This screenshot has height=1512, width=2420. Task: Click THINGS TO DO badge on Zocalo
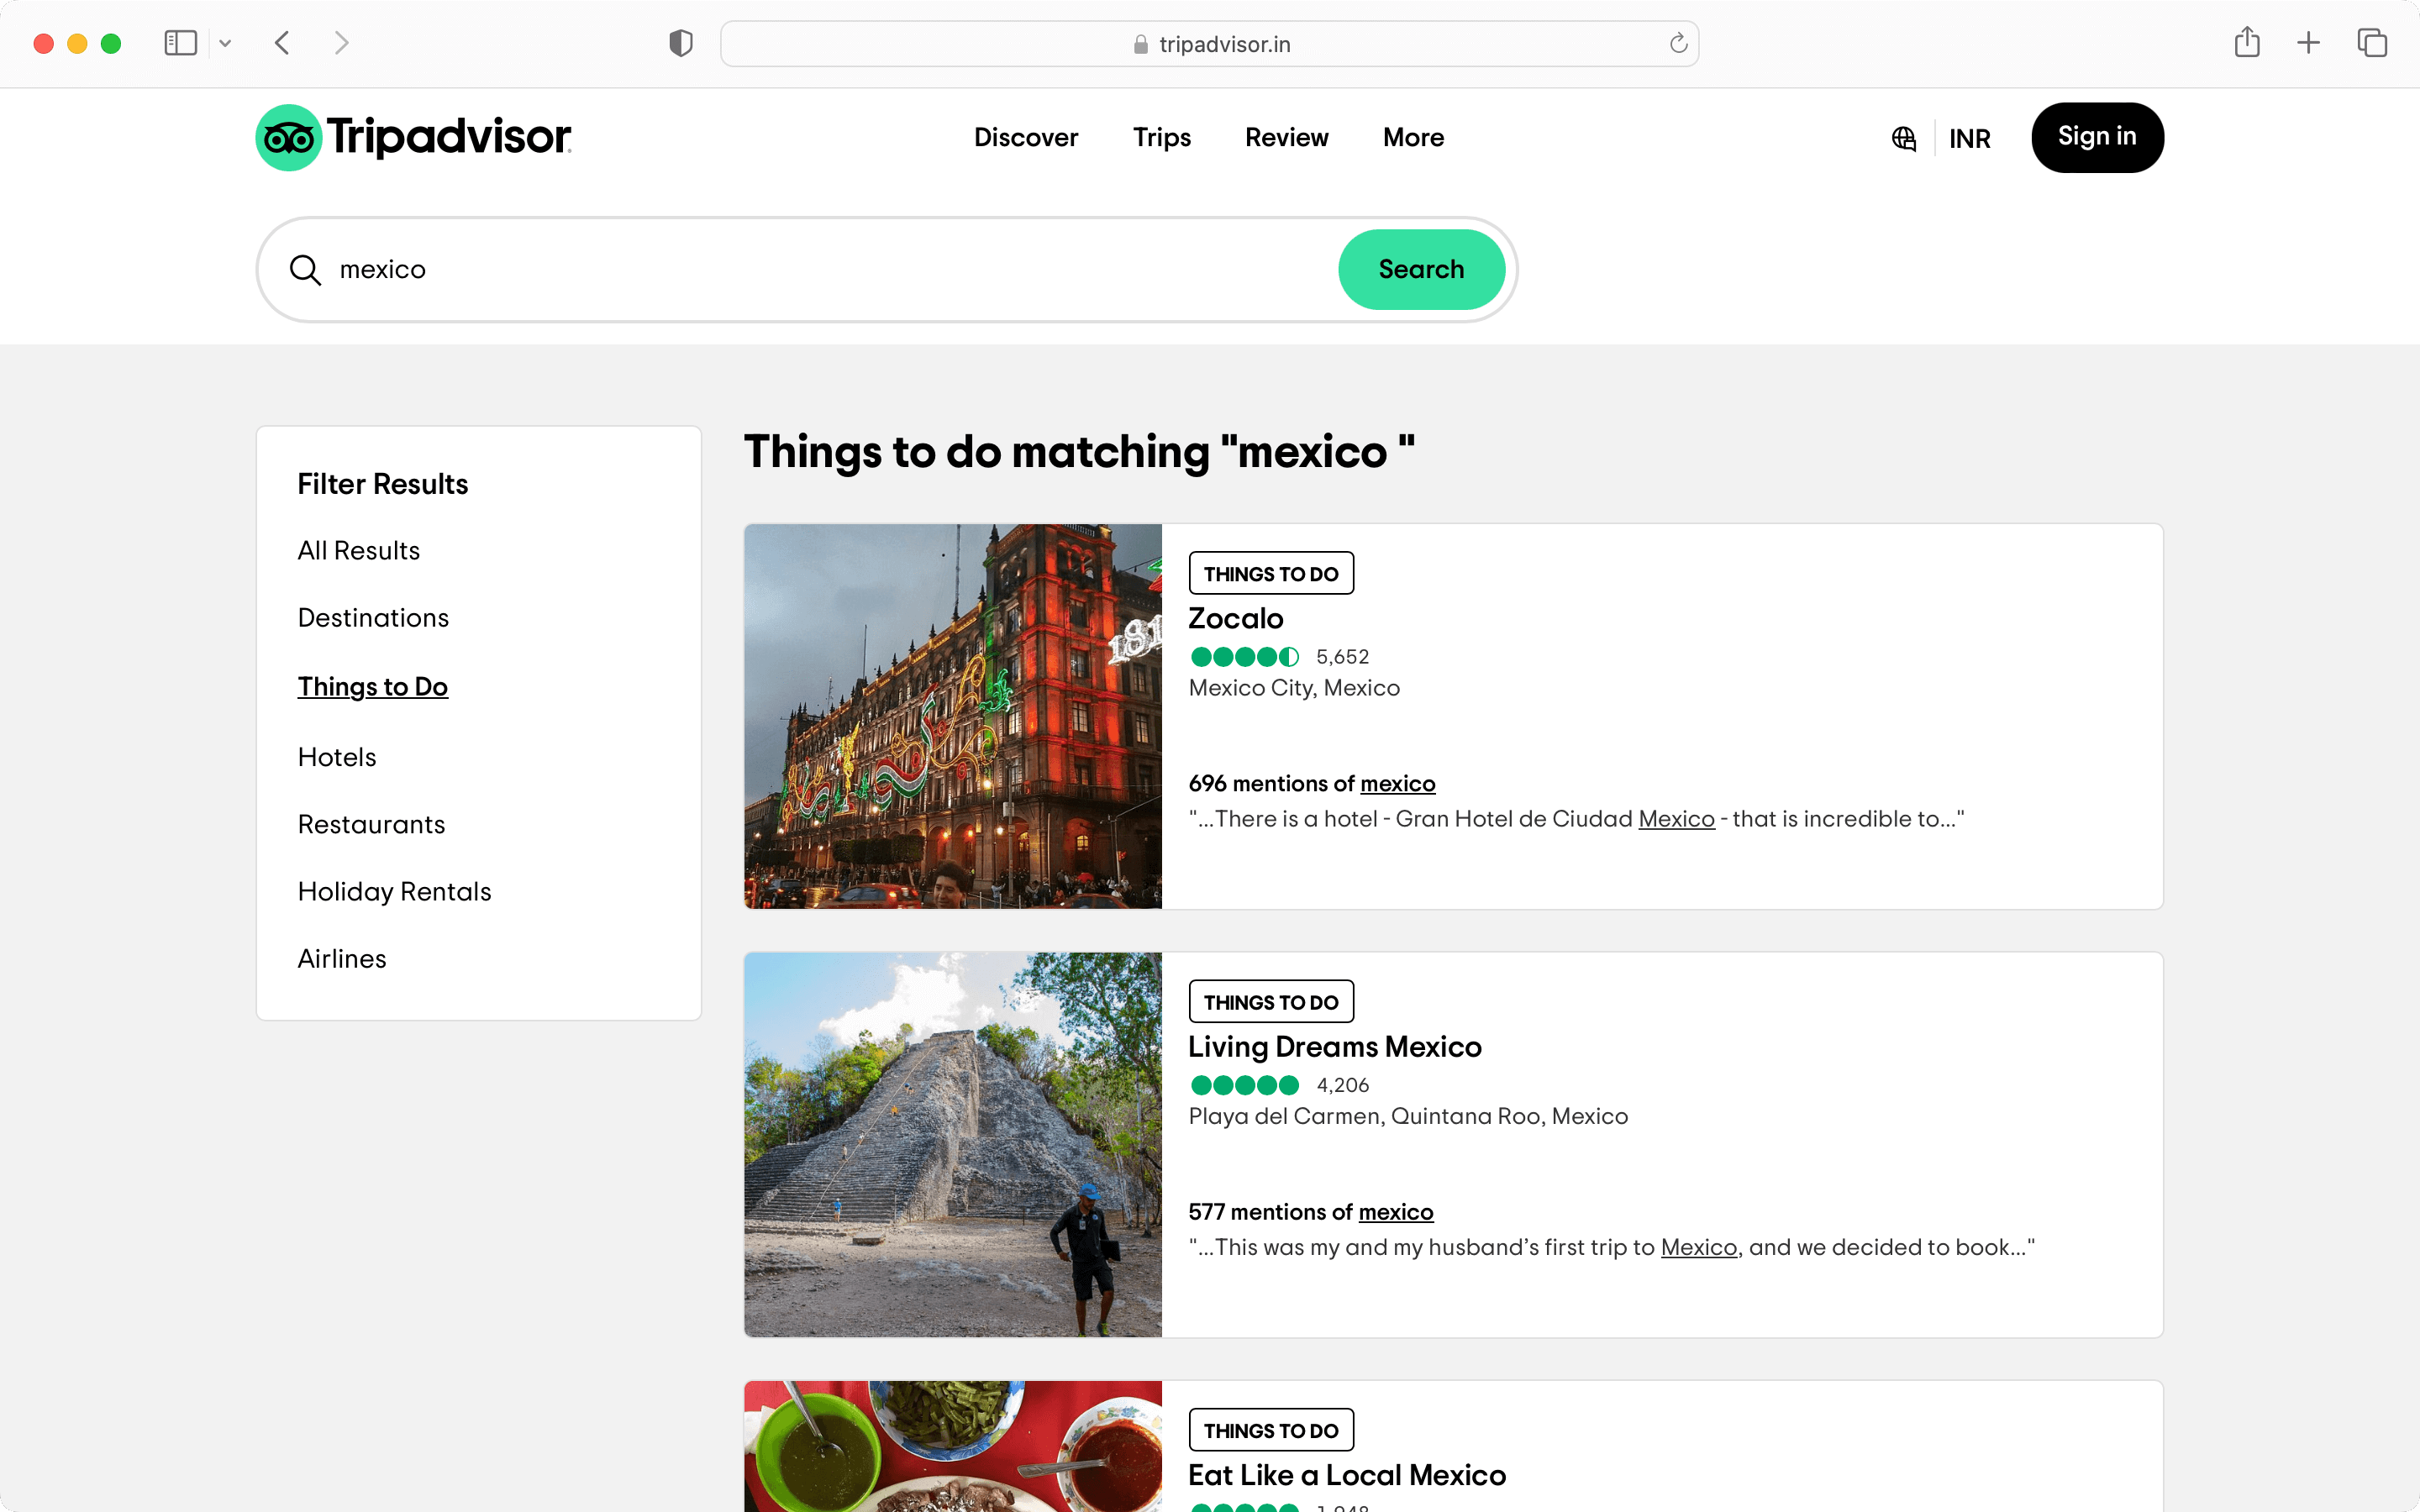click(1271, 573)
